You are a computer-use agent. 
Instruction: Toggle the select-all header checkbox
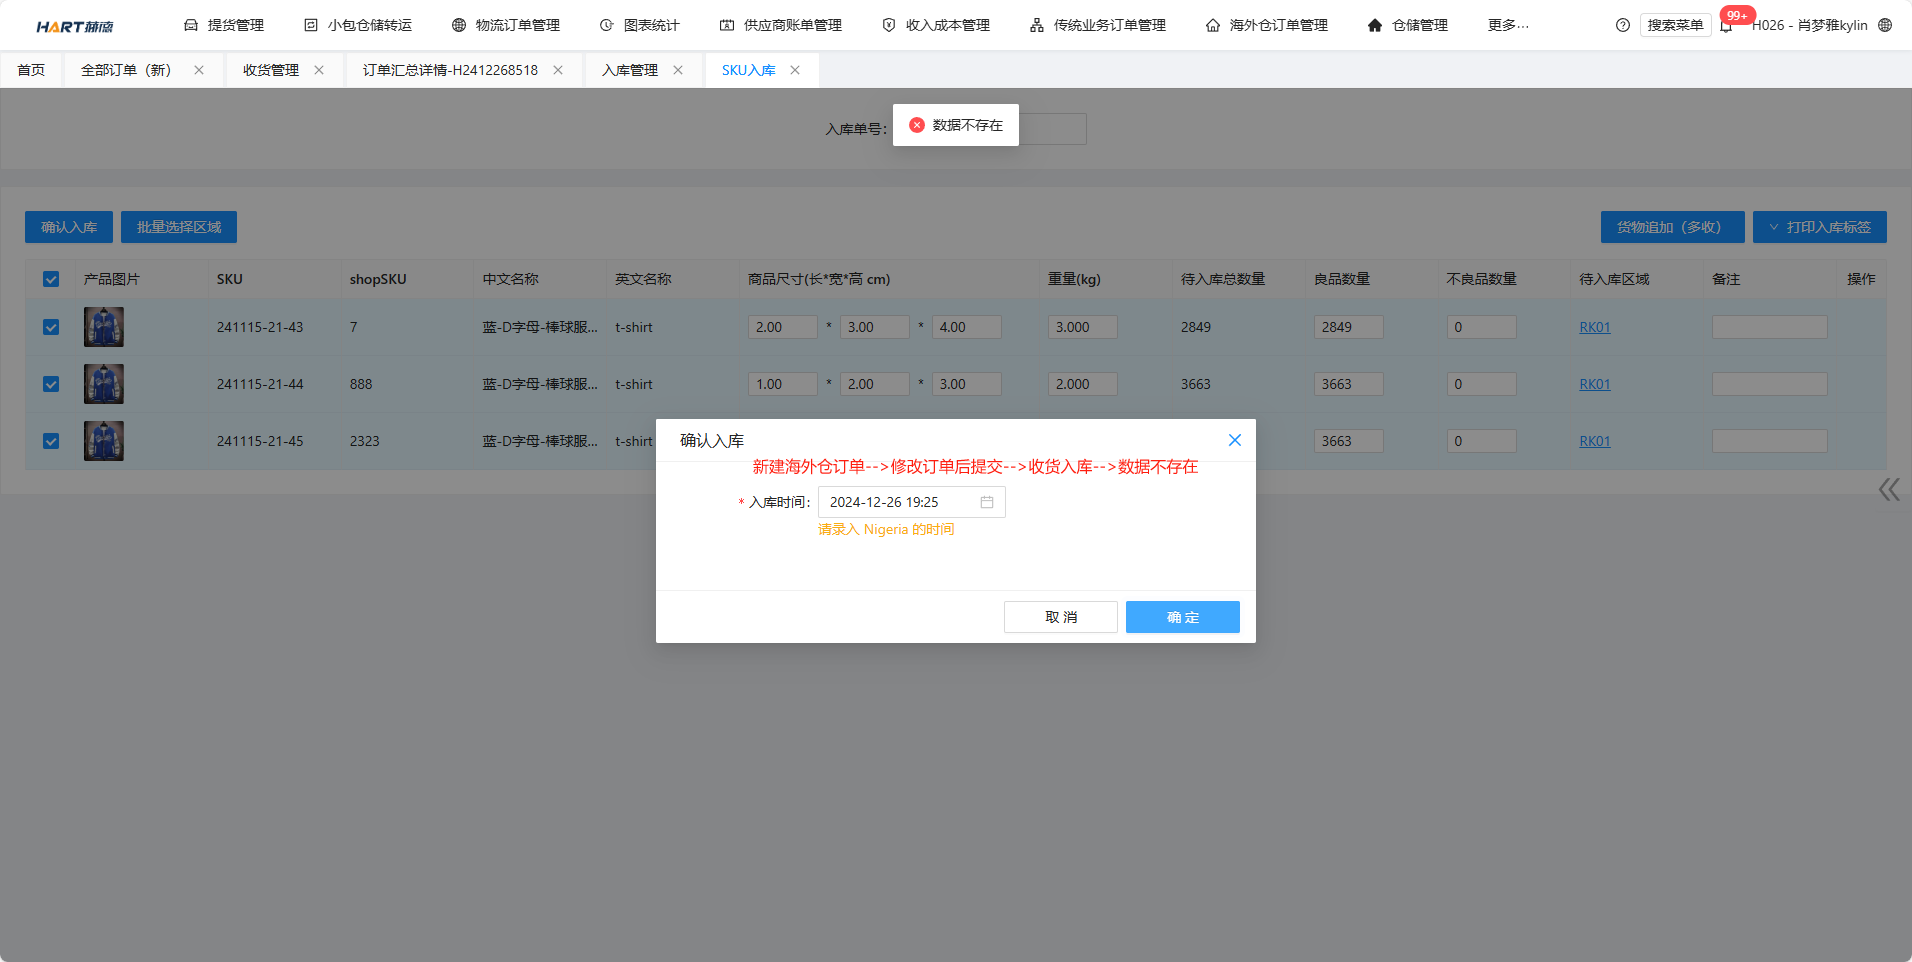click(x=51, y=279)
